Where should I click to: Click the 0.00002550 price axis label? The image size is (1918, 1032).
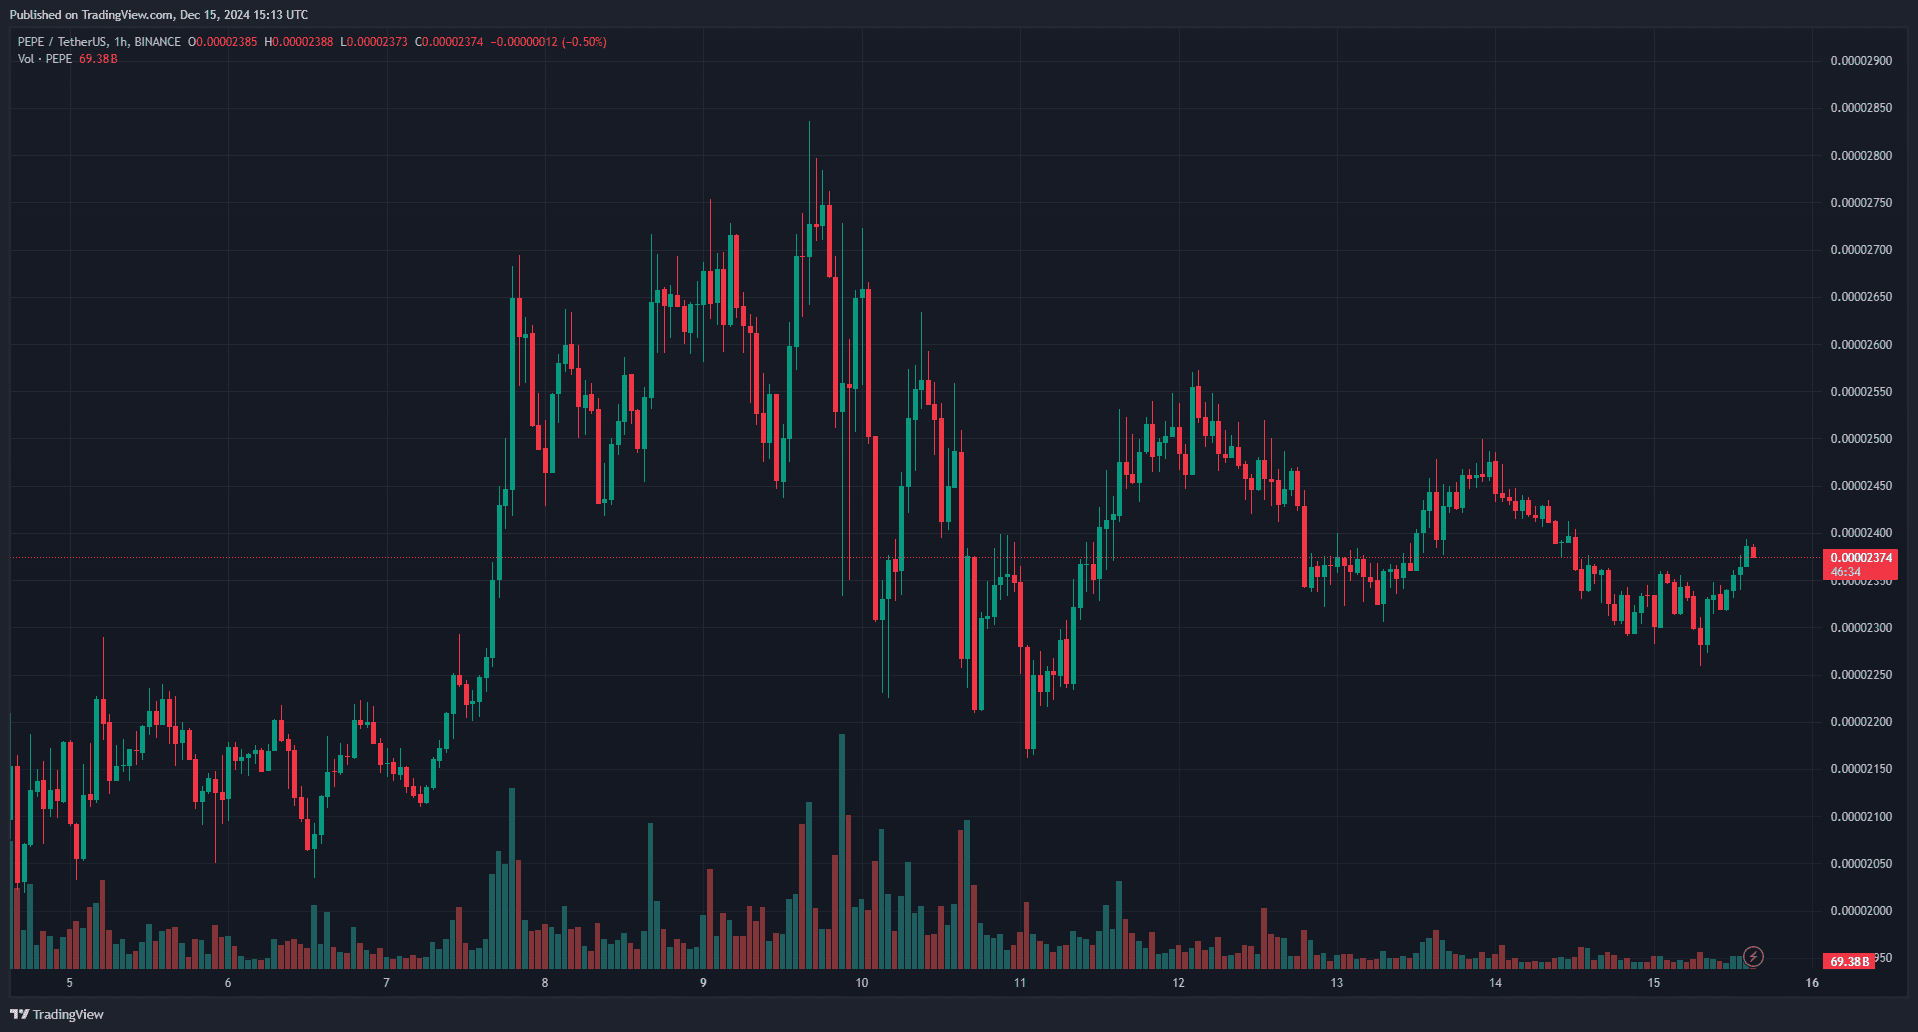pos(1861,392)
